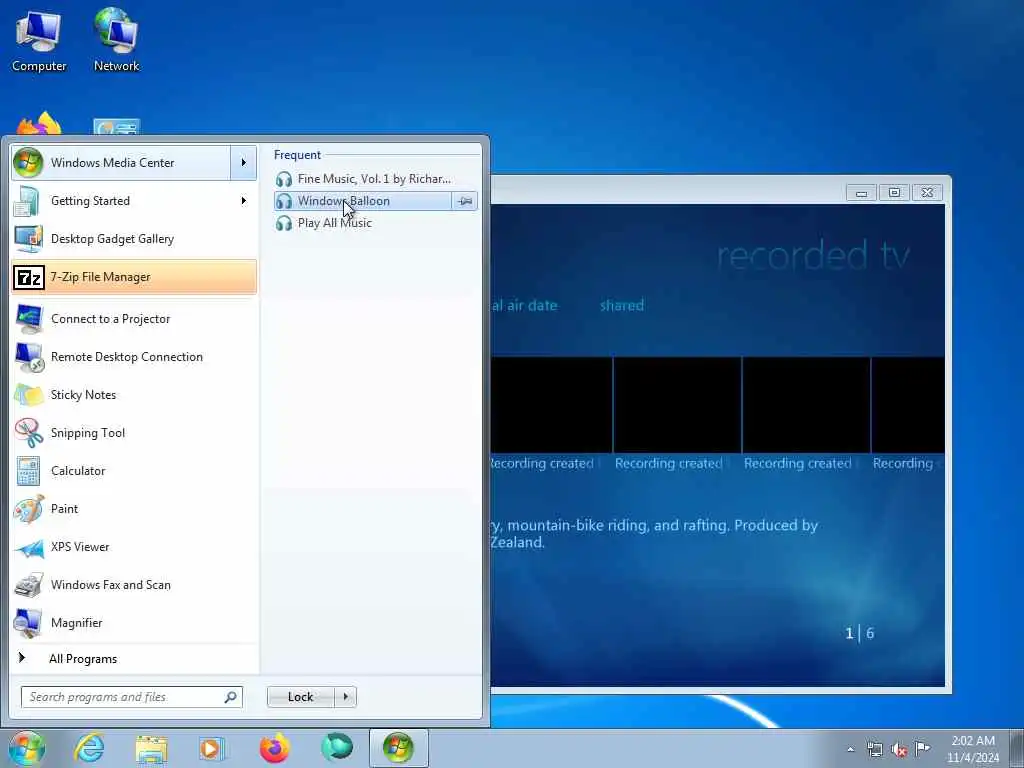This screenshot has height=768, width=1024.
Task: Expand All Programs list
Action: 83,659
